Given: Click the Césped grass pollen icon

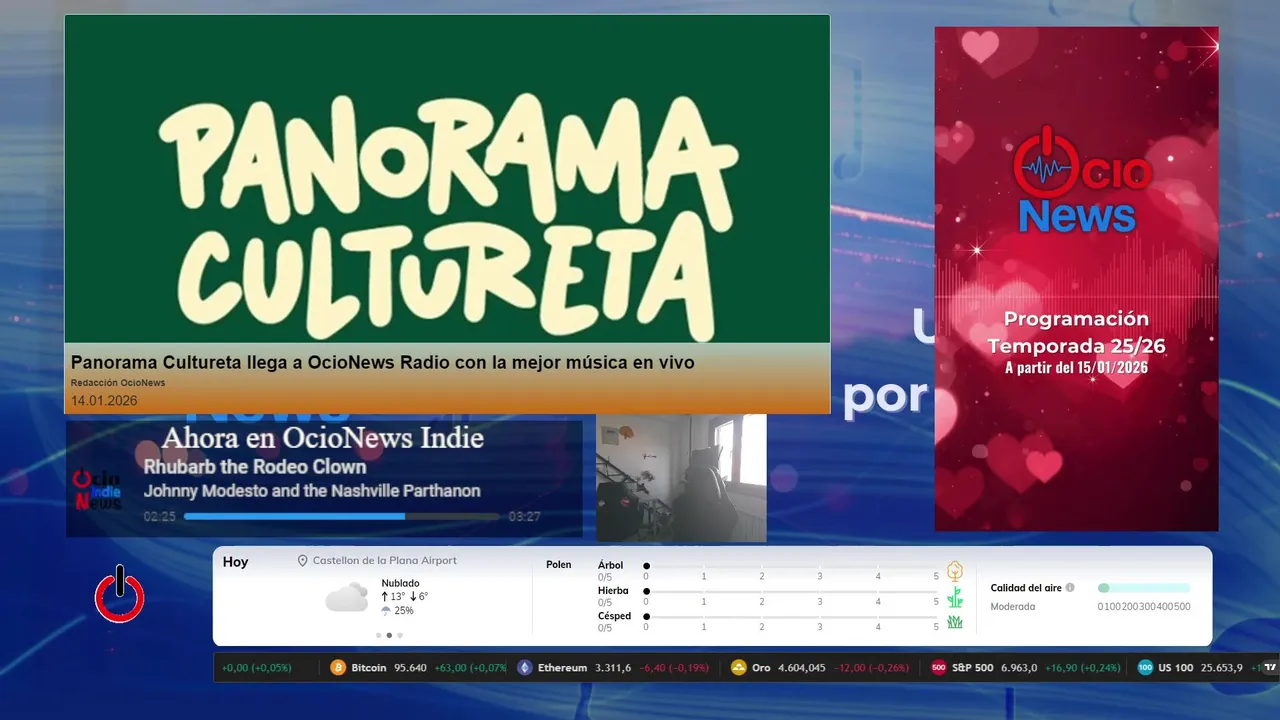Looking at the screenshot, I should (955, 622).
